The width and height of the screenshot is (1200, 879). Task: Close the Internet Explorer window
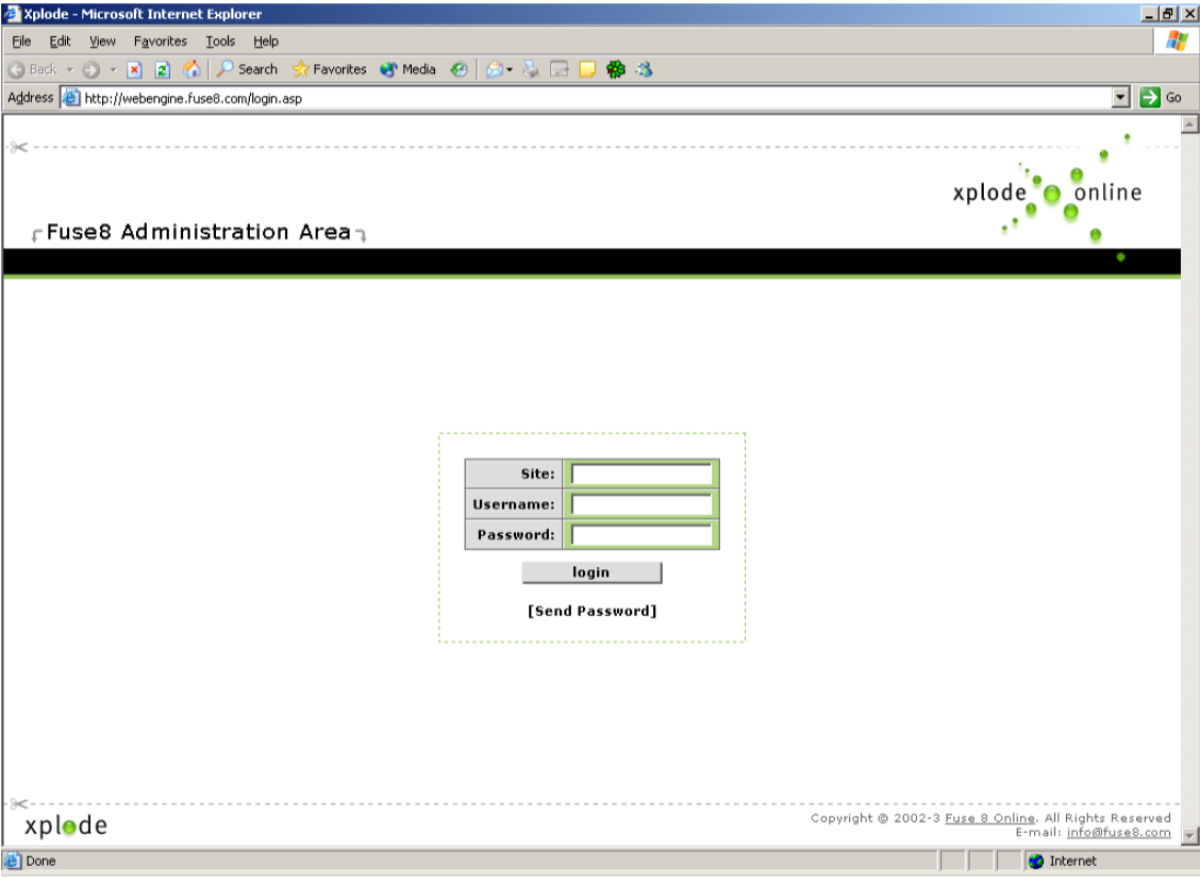click(x=1187, y=14)
